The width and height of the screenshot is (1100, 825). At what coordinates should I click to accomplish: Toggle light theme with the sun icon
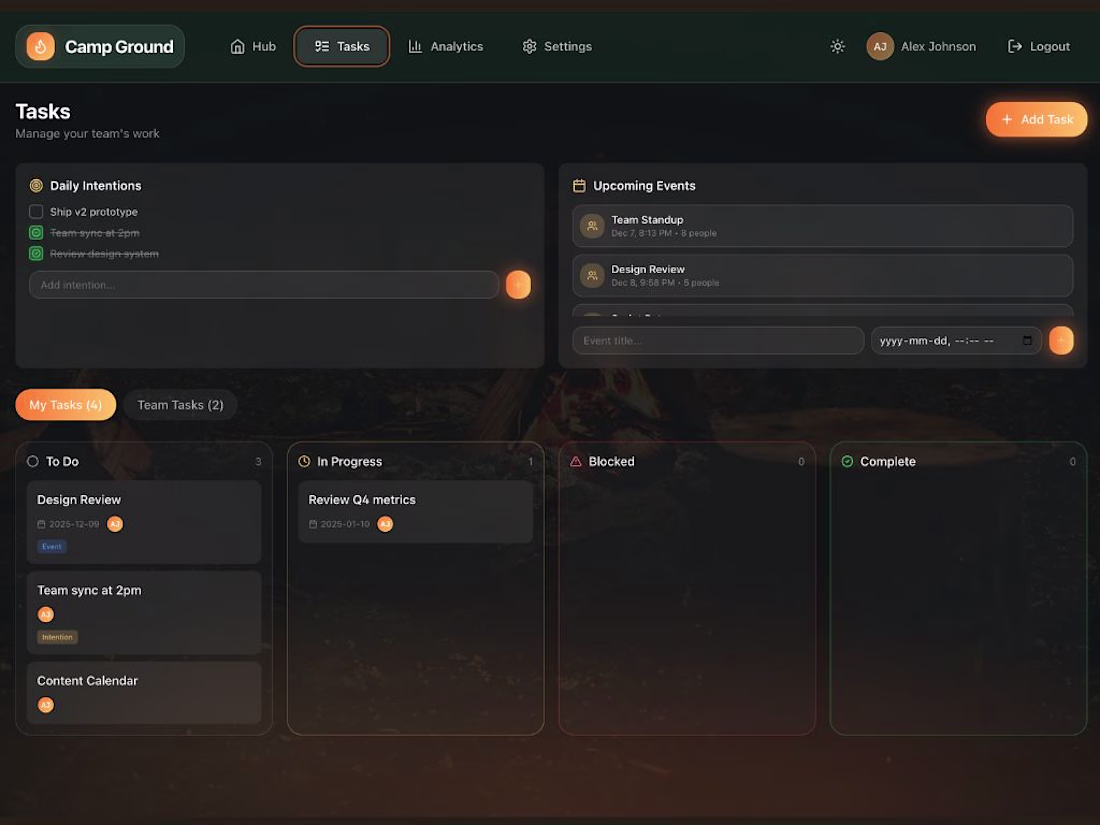tap(837, 46)
